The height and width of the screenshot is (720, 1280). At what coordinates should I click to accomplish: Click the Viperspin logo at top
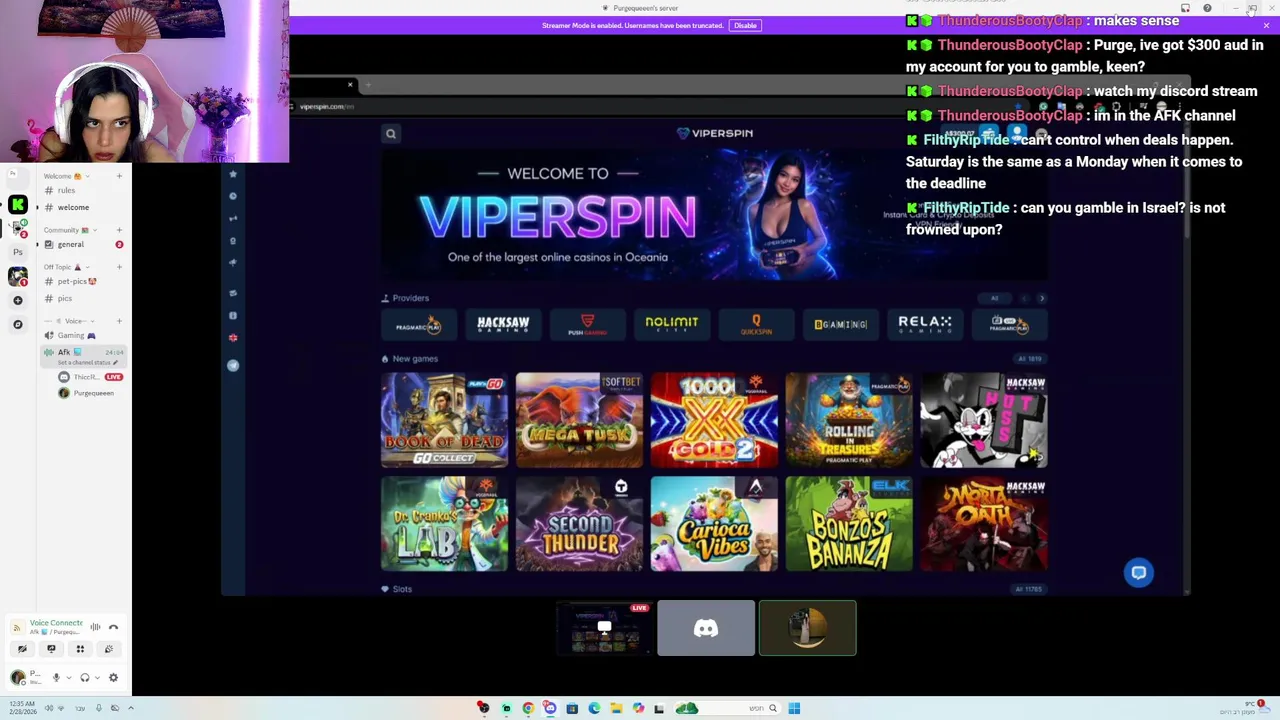[715, 133]
